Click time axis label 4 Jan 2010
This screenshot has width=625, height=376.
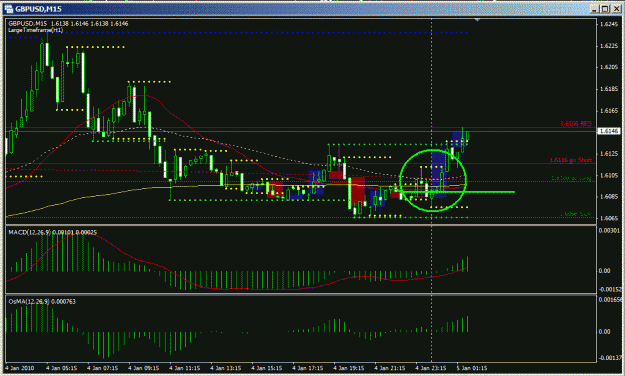(20, 368)
